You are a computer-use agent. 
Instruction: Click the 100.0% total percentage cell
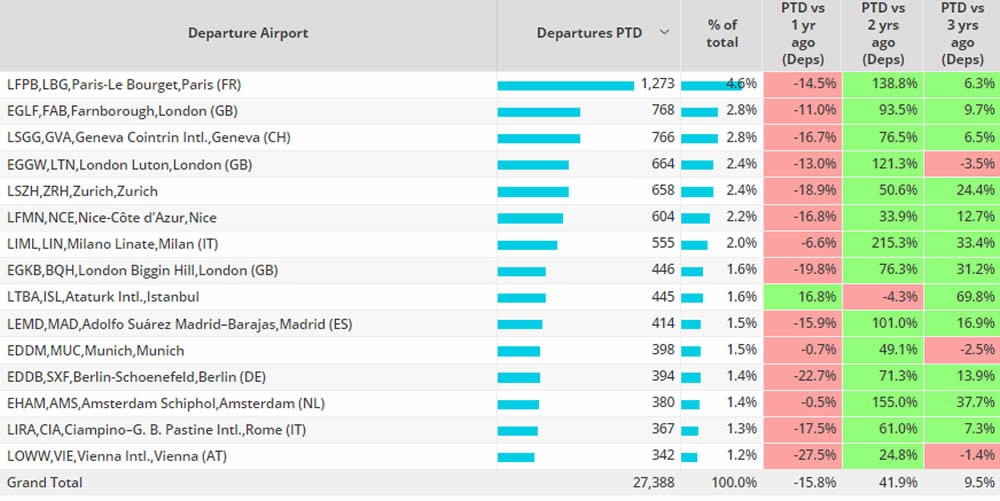pos(734,483)
